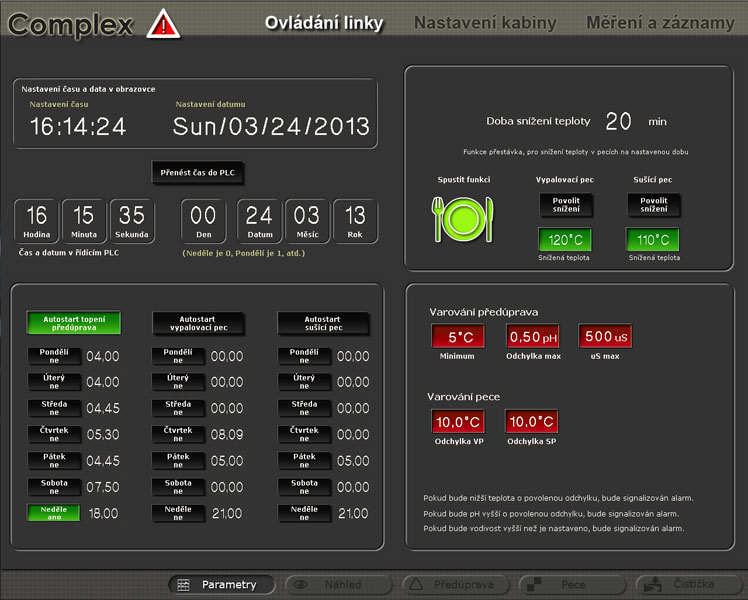Enable Povolit snížení for Vypalovací pec
748x600 pixels.
(565, 205)
